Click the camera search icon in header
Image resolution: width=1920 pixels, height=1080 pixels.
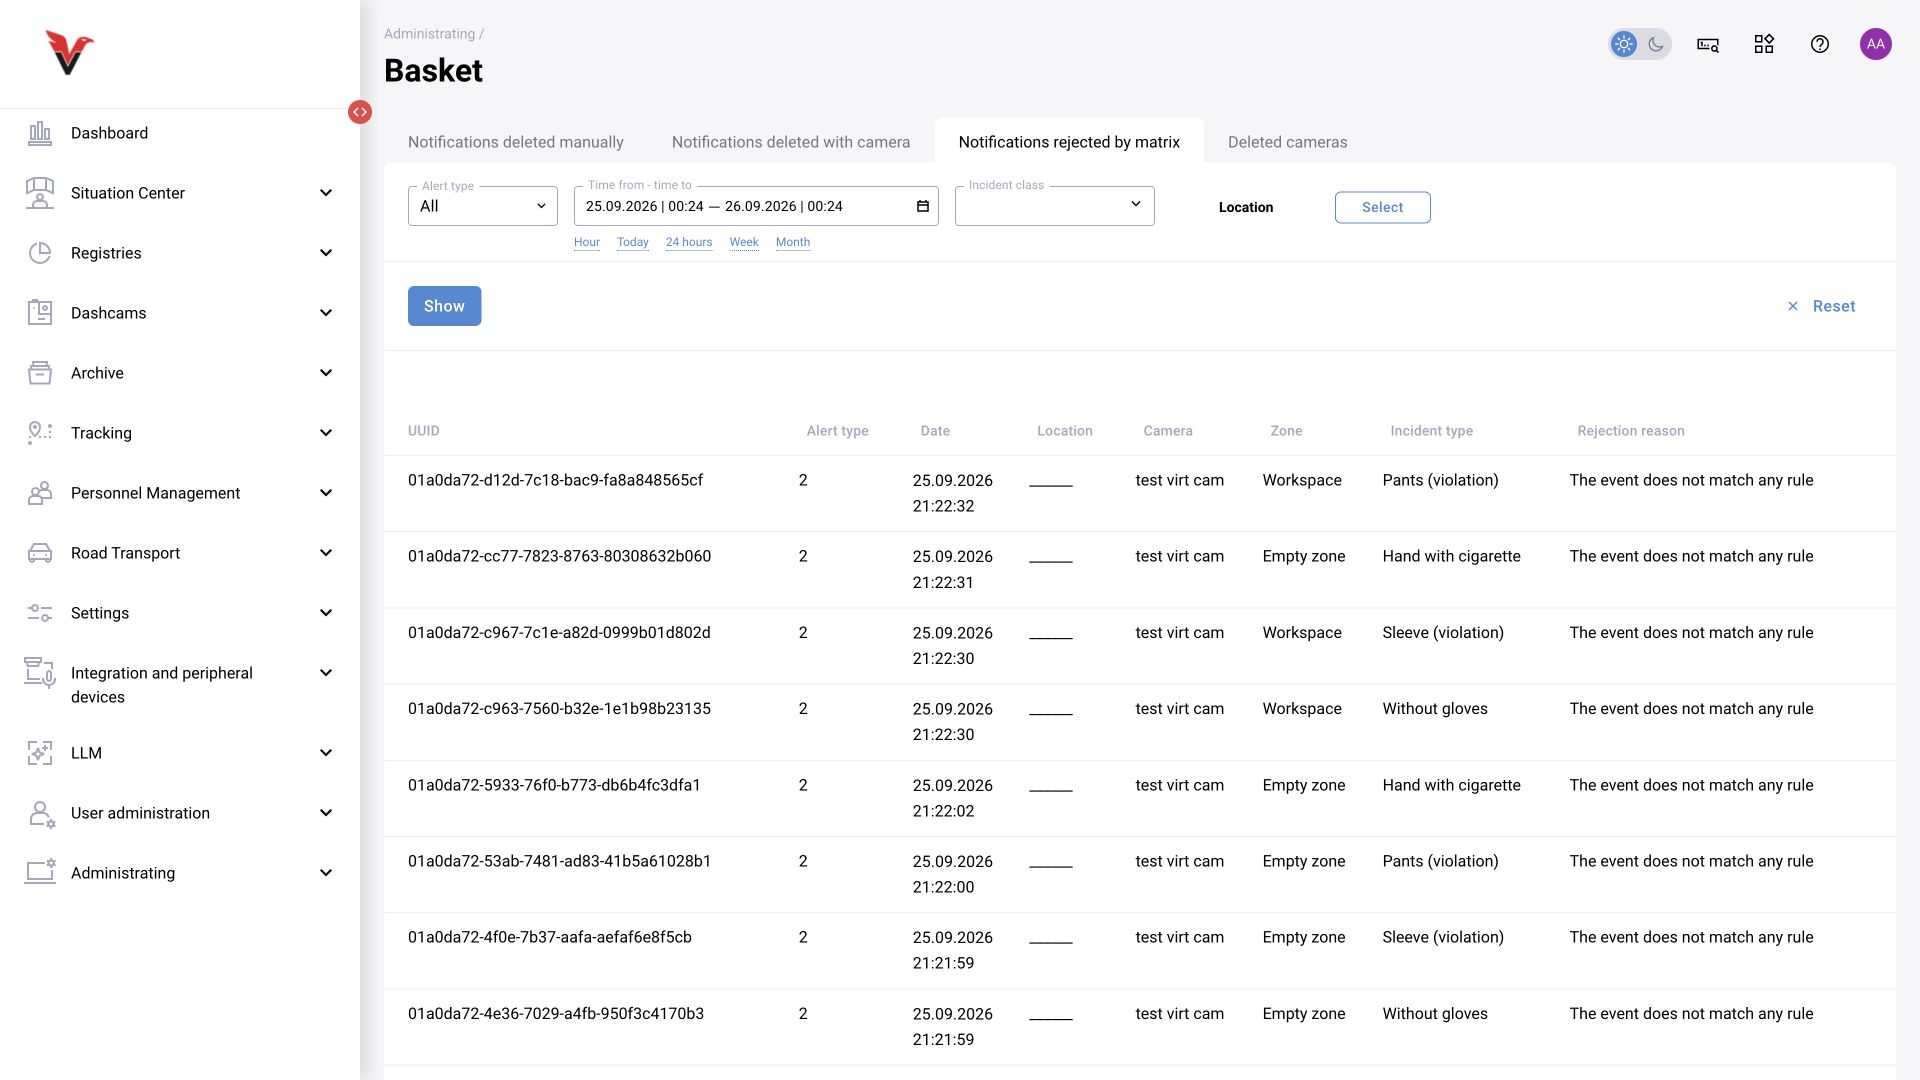[x=1708, y=44]
